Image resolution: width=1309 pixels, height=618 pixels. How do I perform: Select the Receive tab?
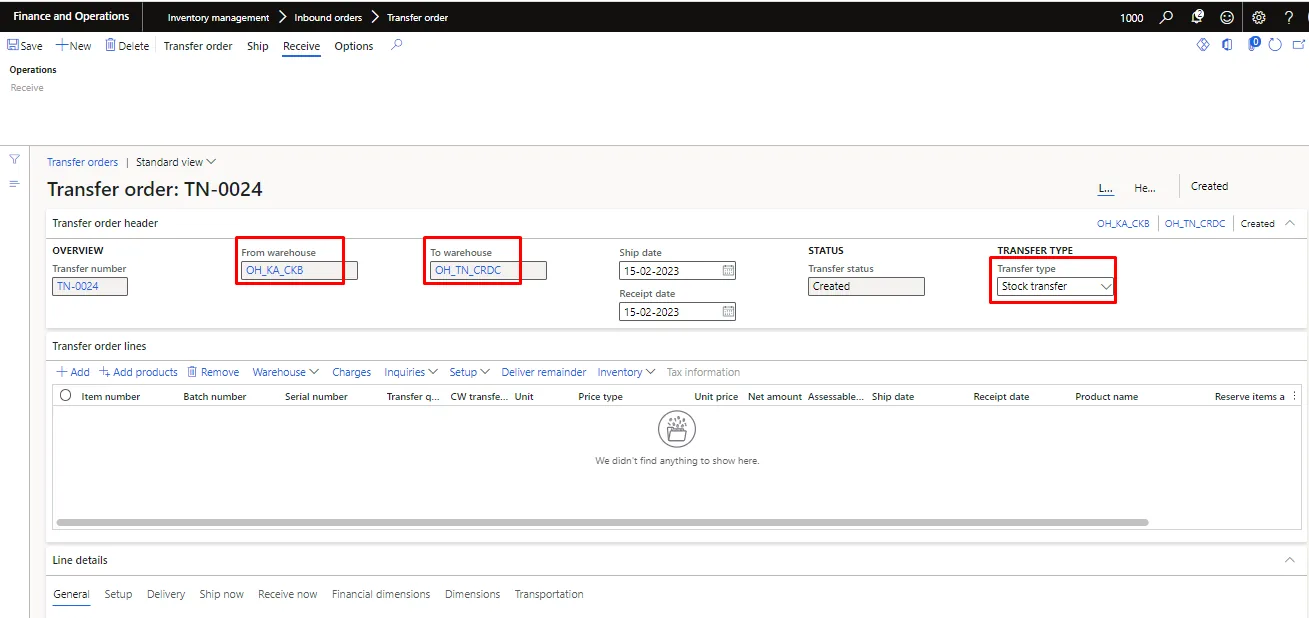point(301,46)
